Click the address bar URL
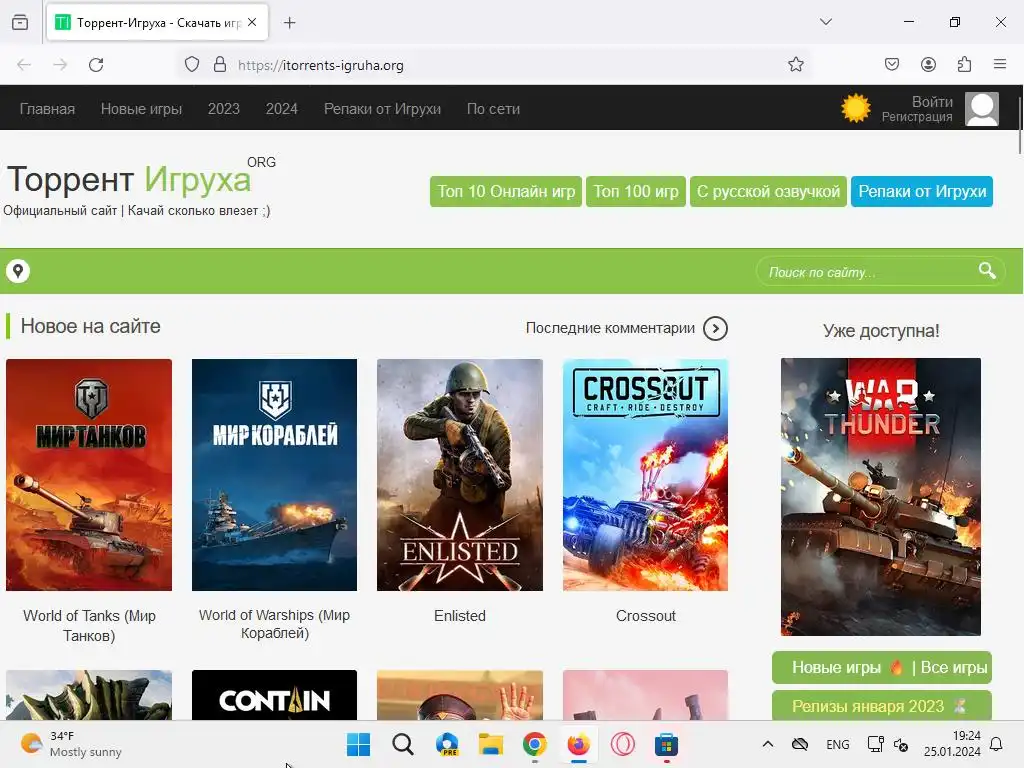The width and height of the screenshot is (1024, 768). pos(320,65)
